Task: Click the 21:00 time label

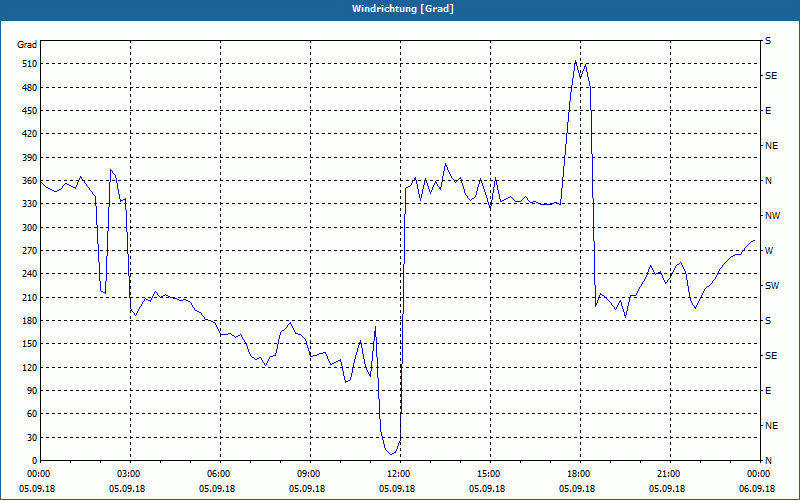Action: coord(669,474)
